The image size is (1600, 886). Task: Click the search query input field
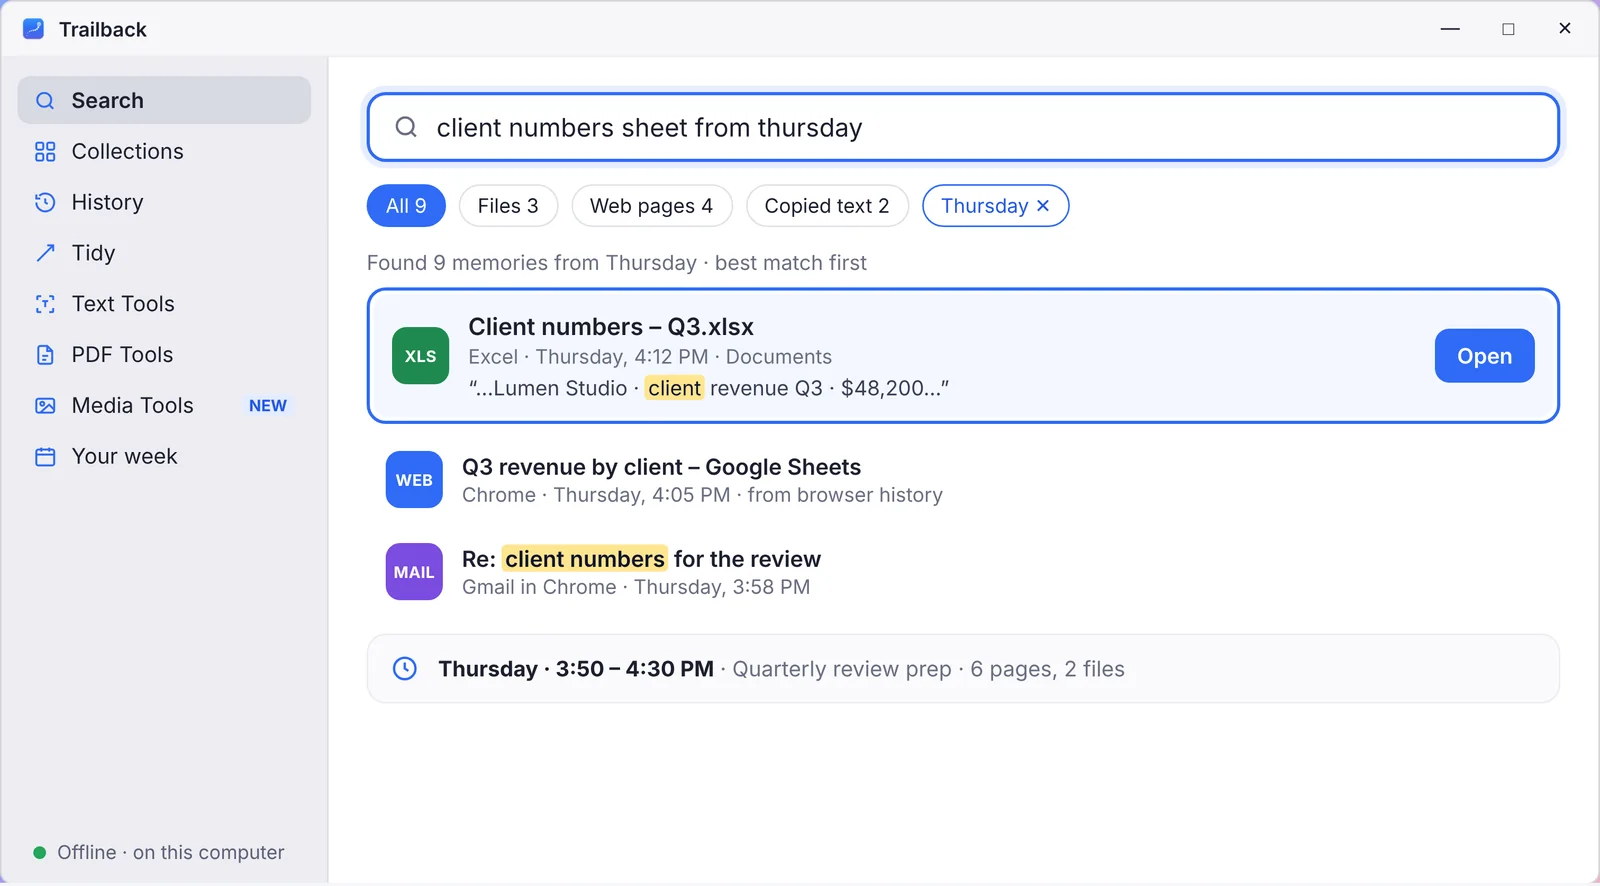coord(963,127)
